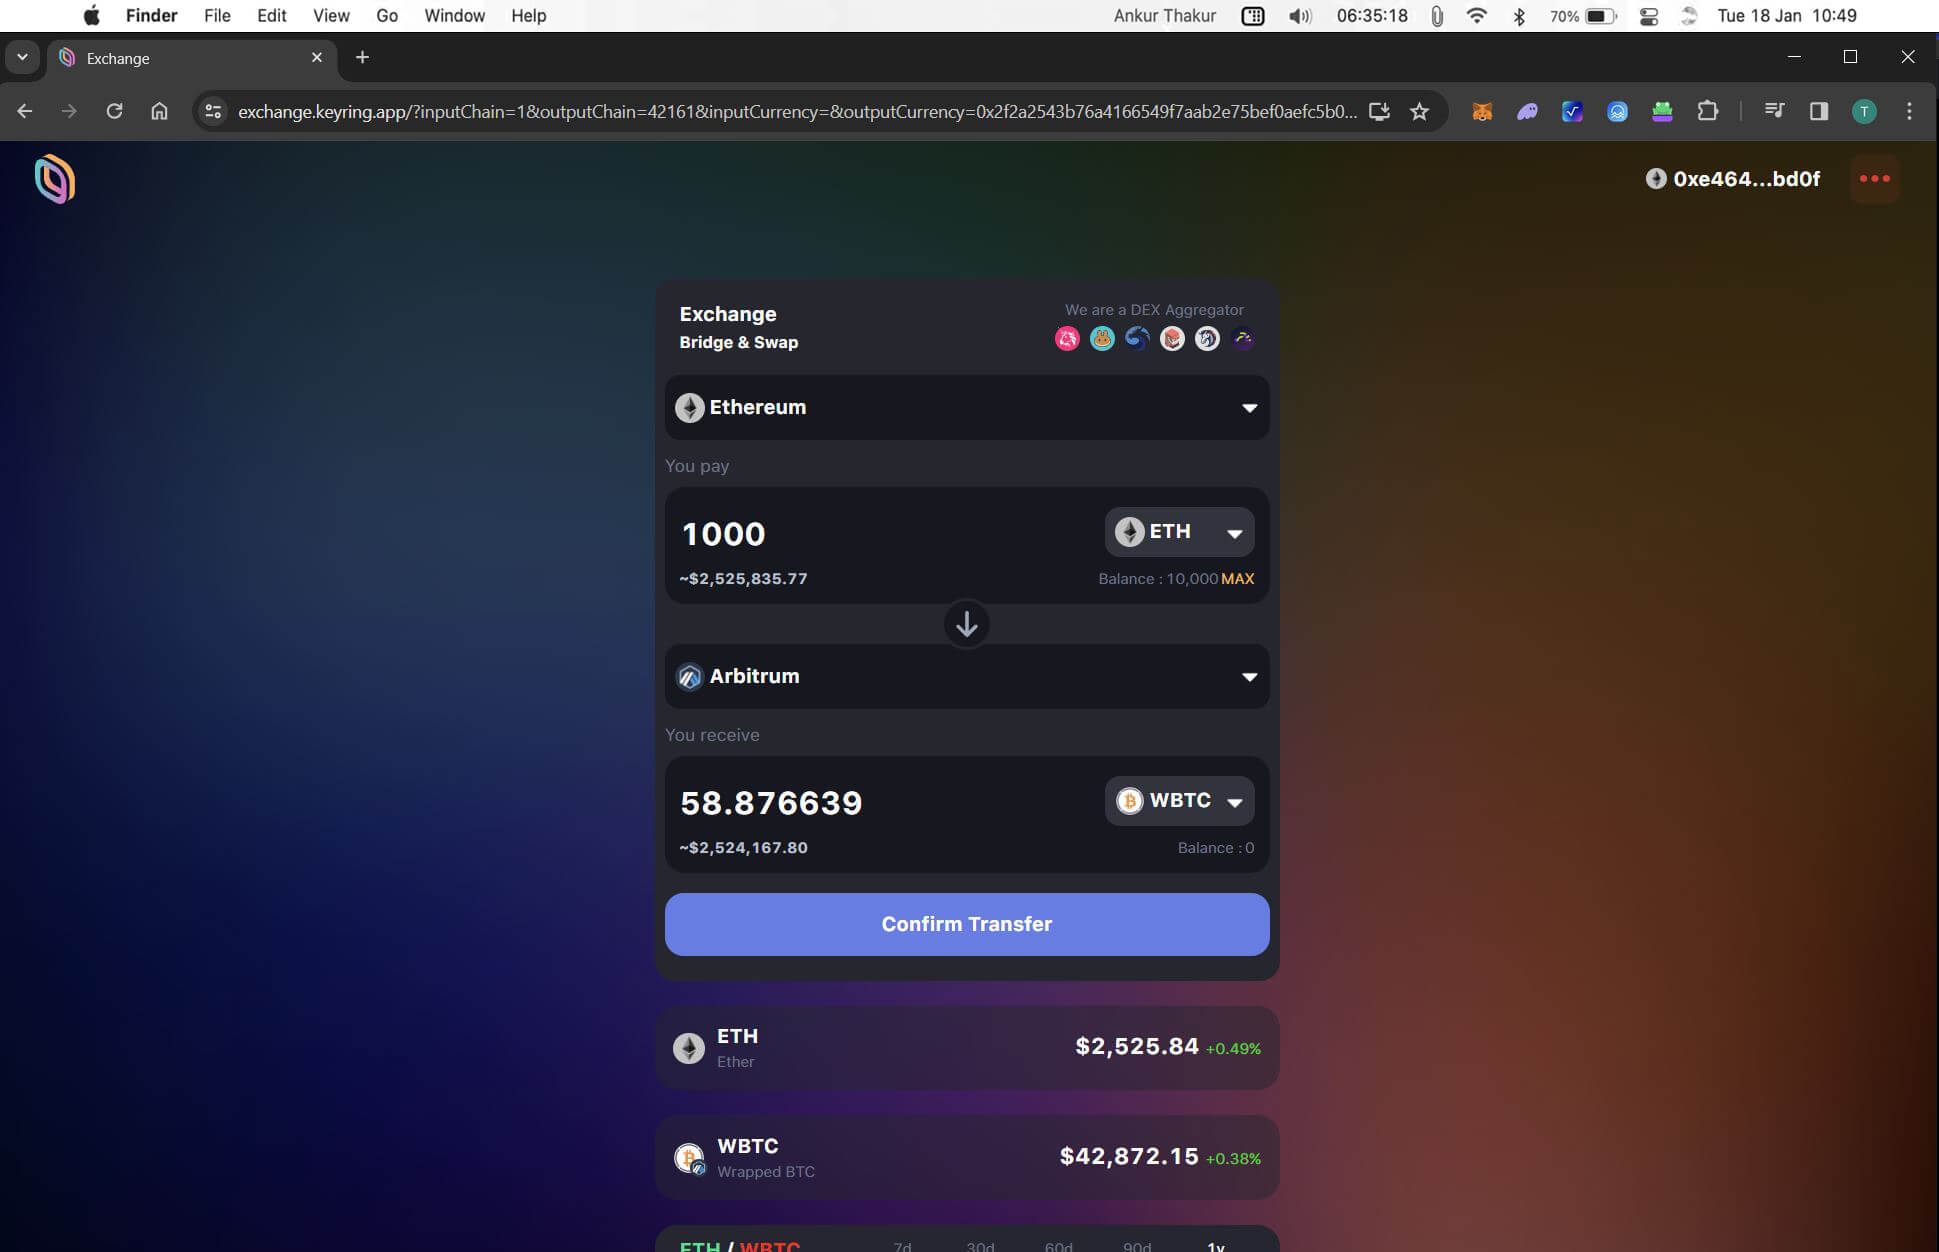Expand the Arbitrum destination chain dropdown

967,676
